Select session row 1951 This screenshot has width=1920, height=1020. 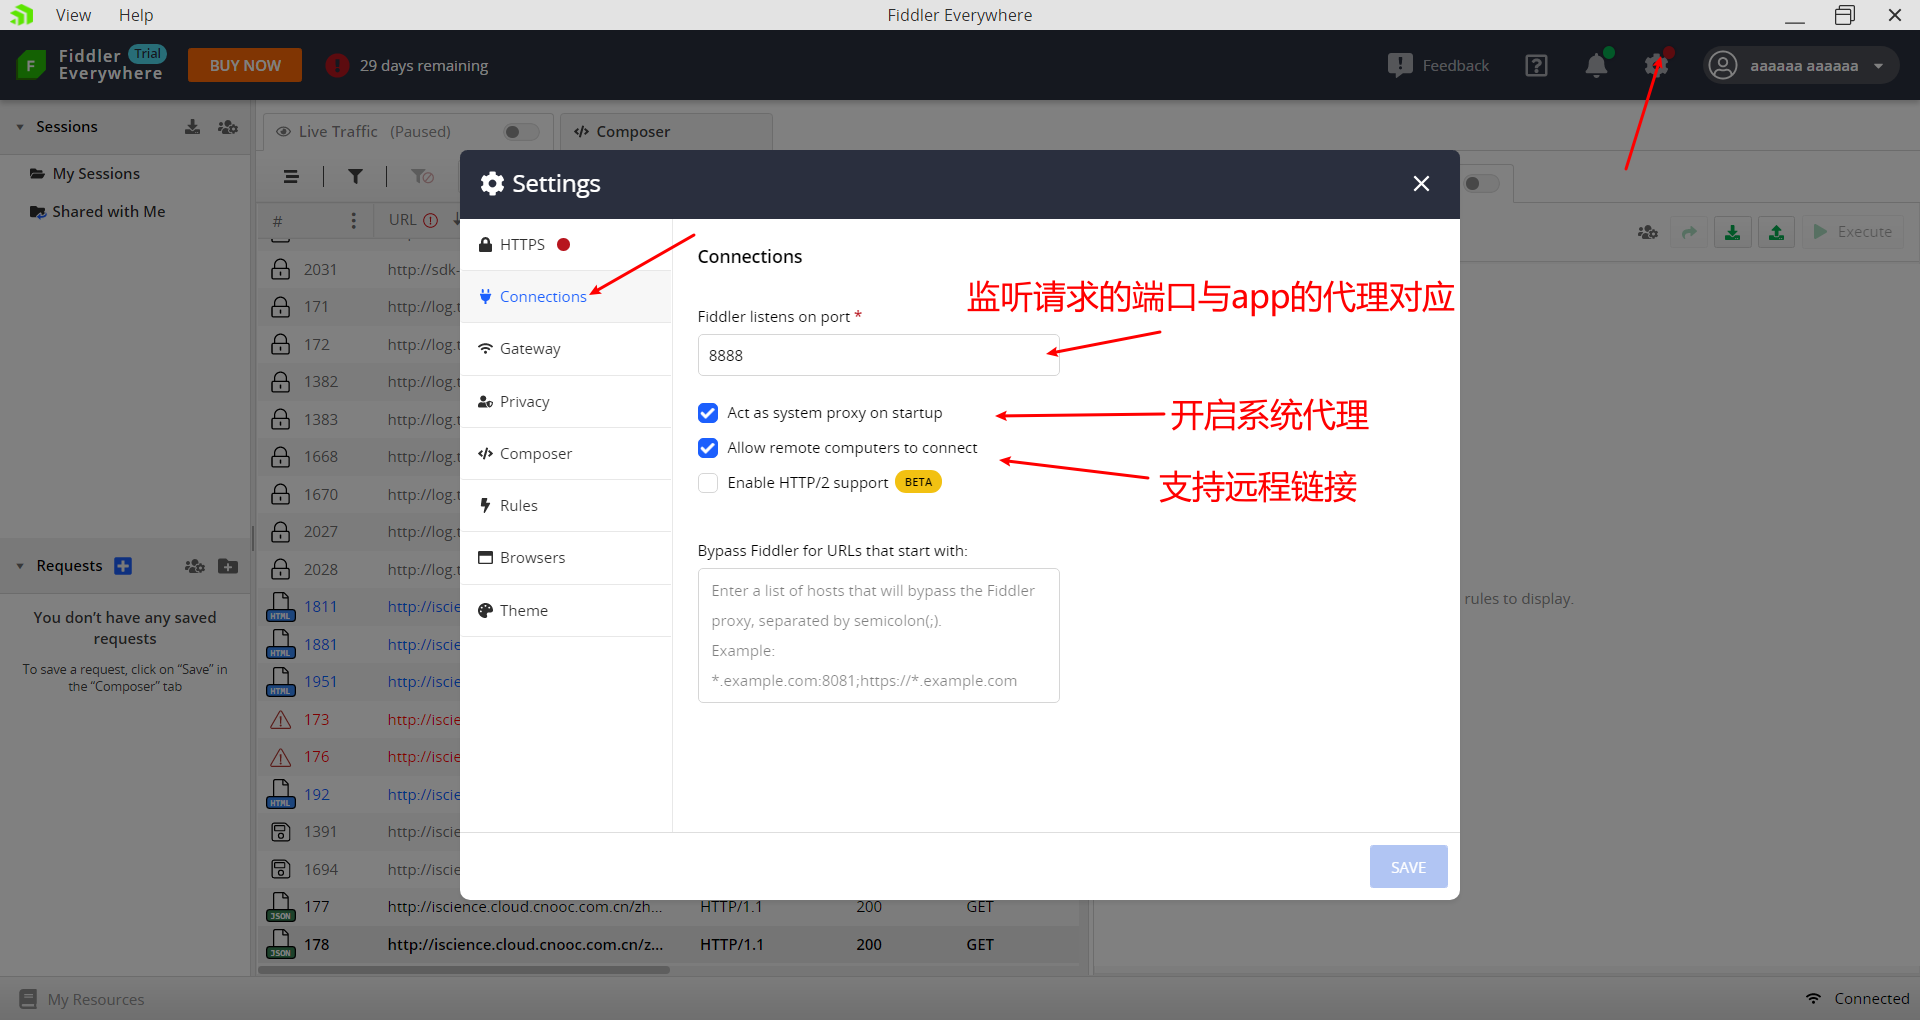[x=360, y=682]
